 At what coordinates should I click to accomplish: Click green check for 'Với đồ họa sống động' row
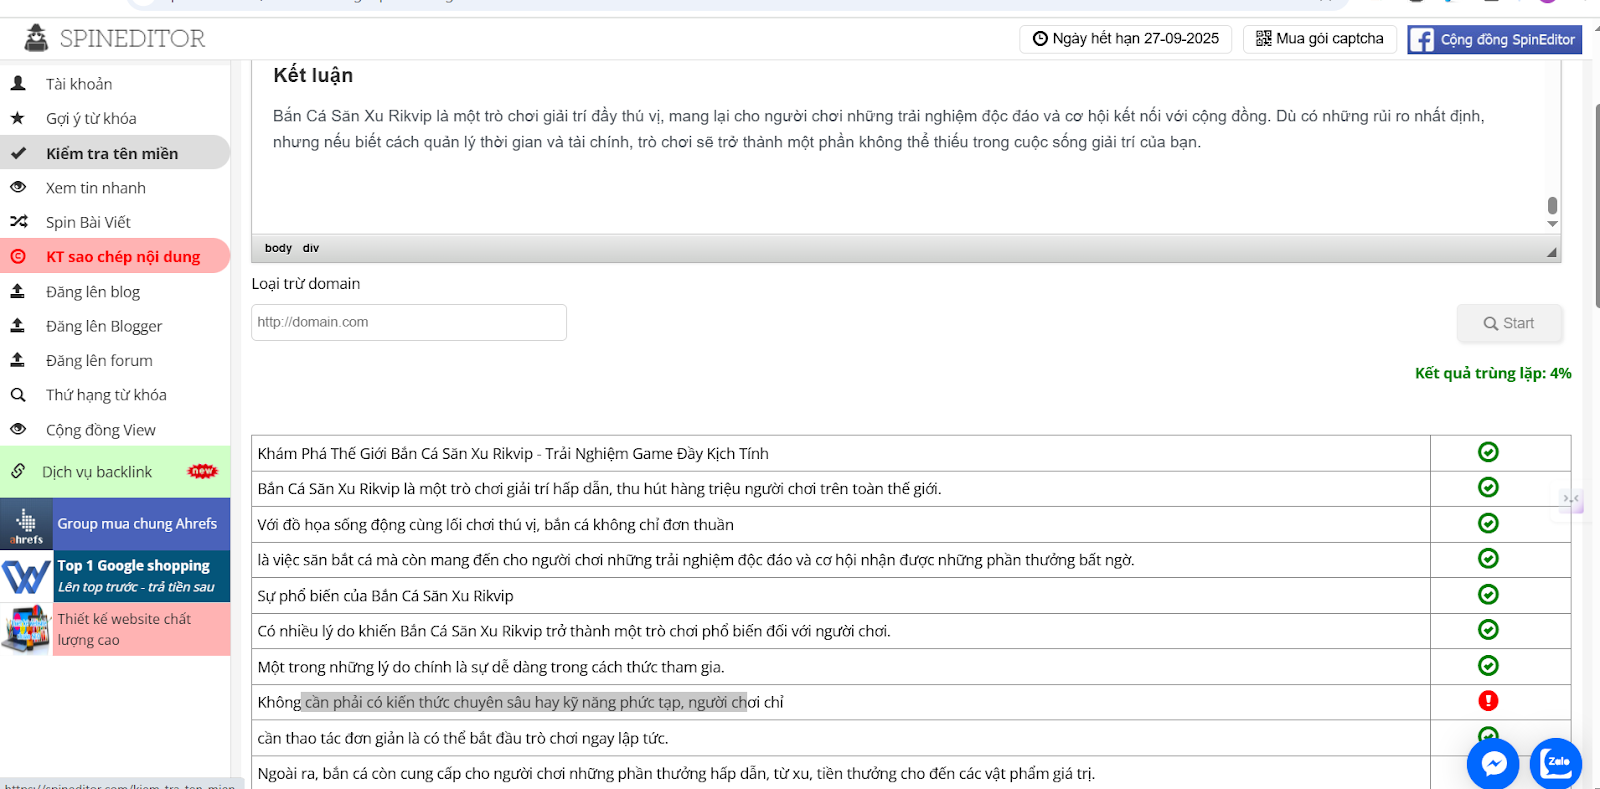tap(1488, 523)
